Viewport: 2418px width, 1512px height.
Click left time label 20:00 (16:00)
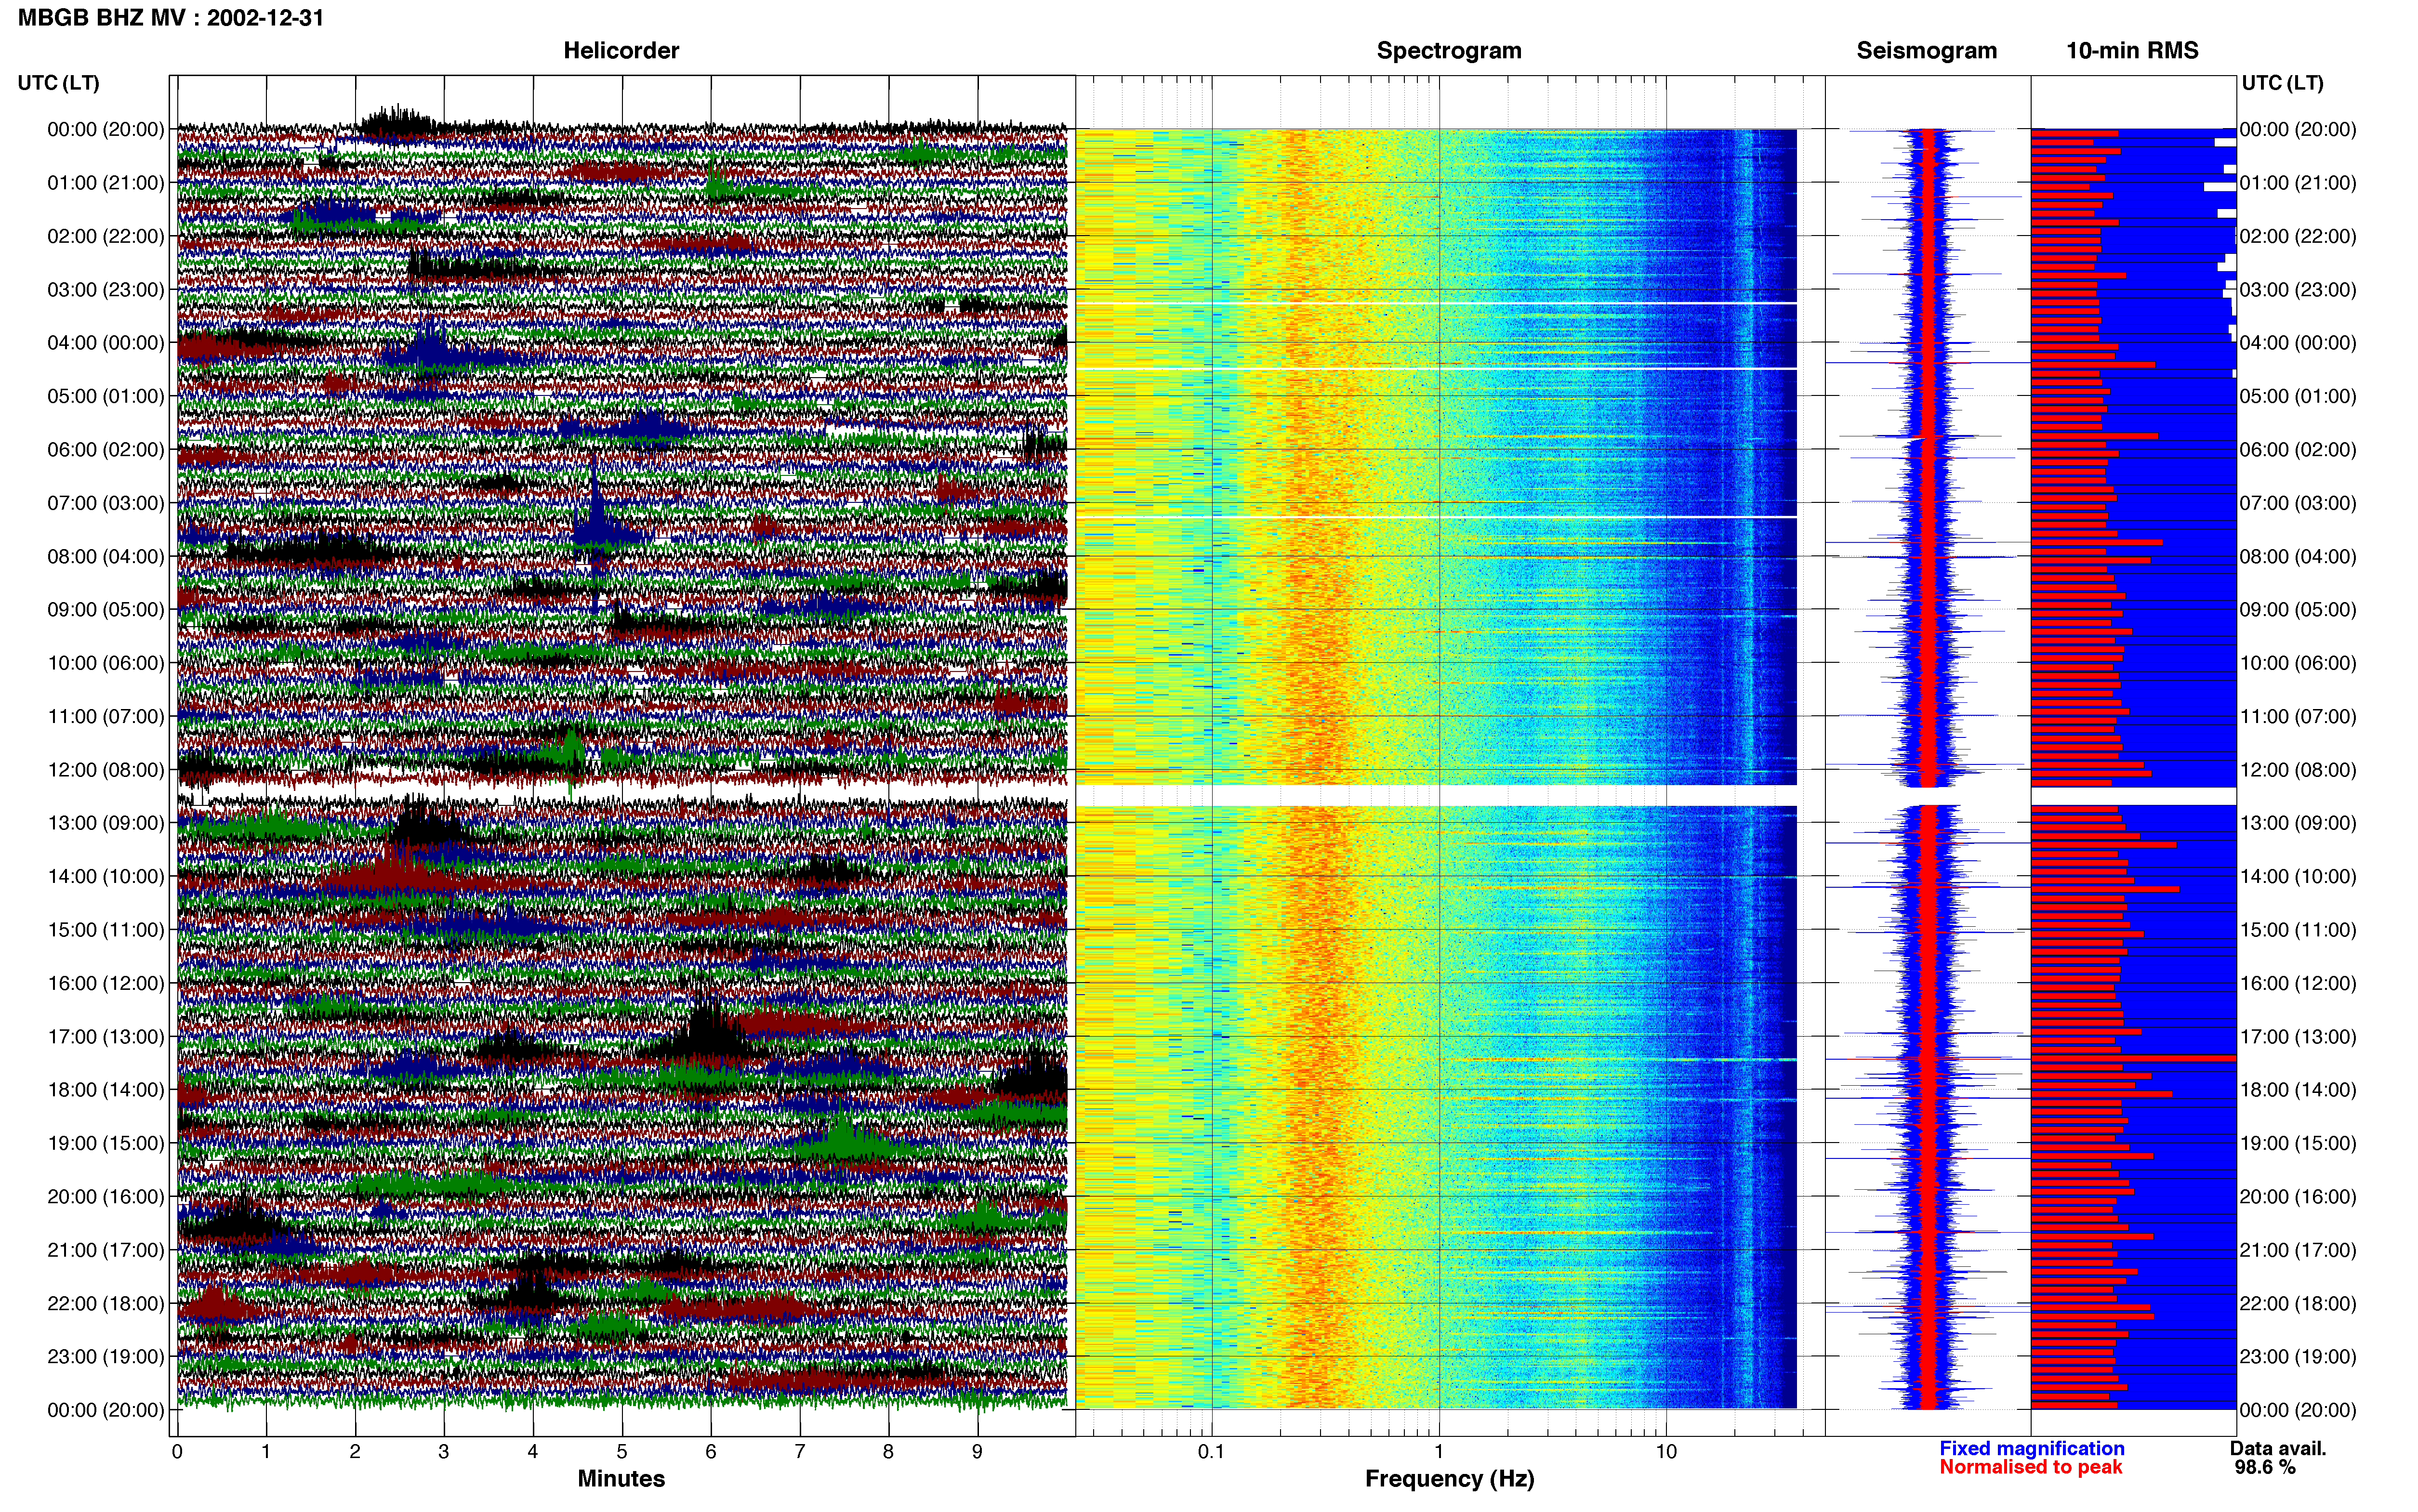(106, 1197)
